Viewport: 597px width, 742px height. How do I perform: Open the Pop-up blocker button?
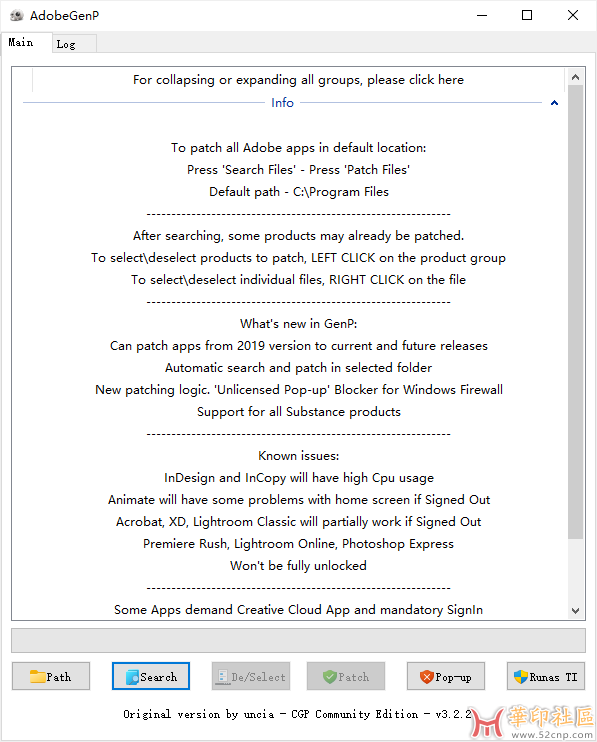(446, 676)
